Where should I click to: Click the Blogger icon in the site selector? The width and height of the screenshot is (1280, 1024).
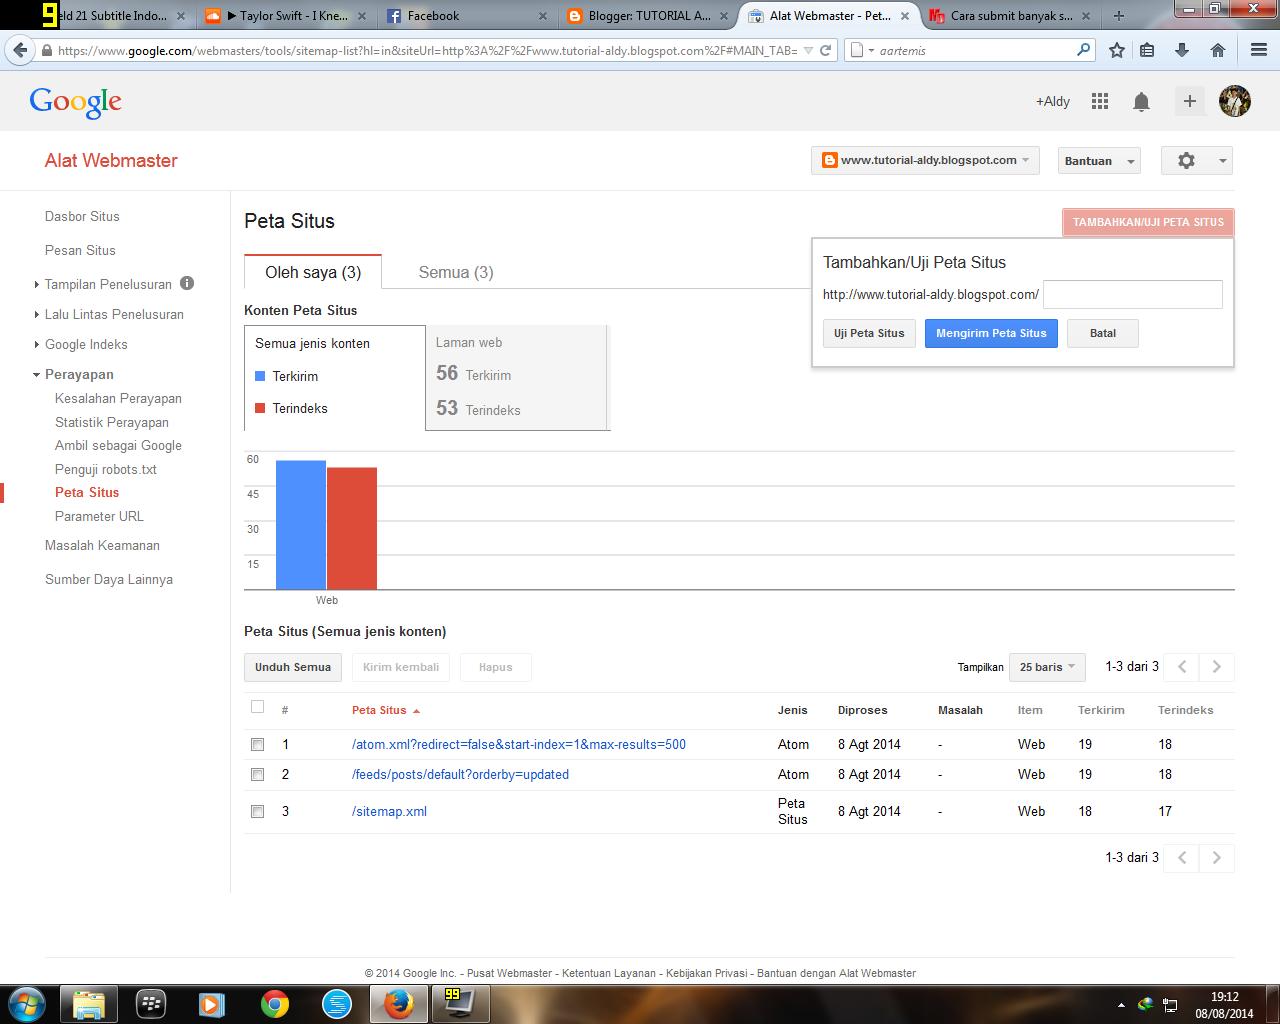[x=831, y=160]
